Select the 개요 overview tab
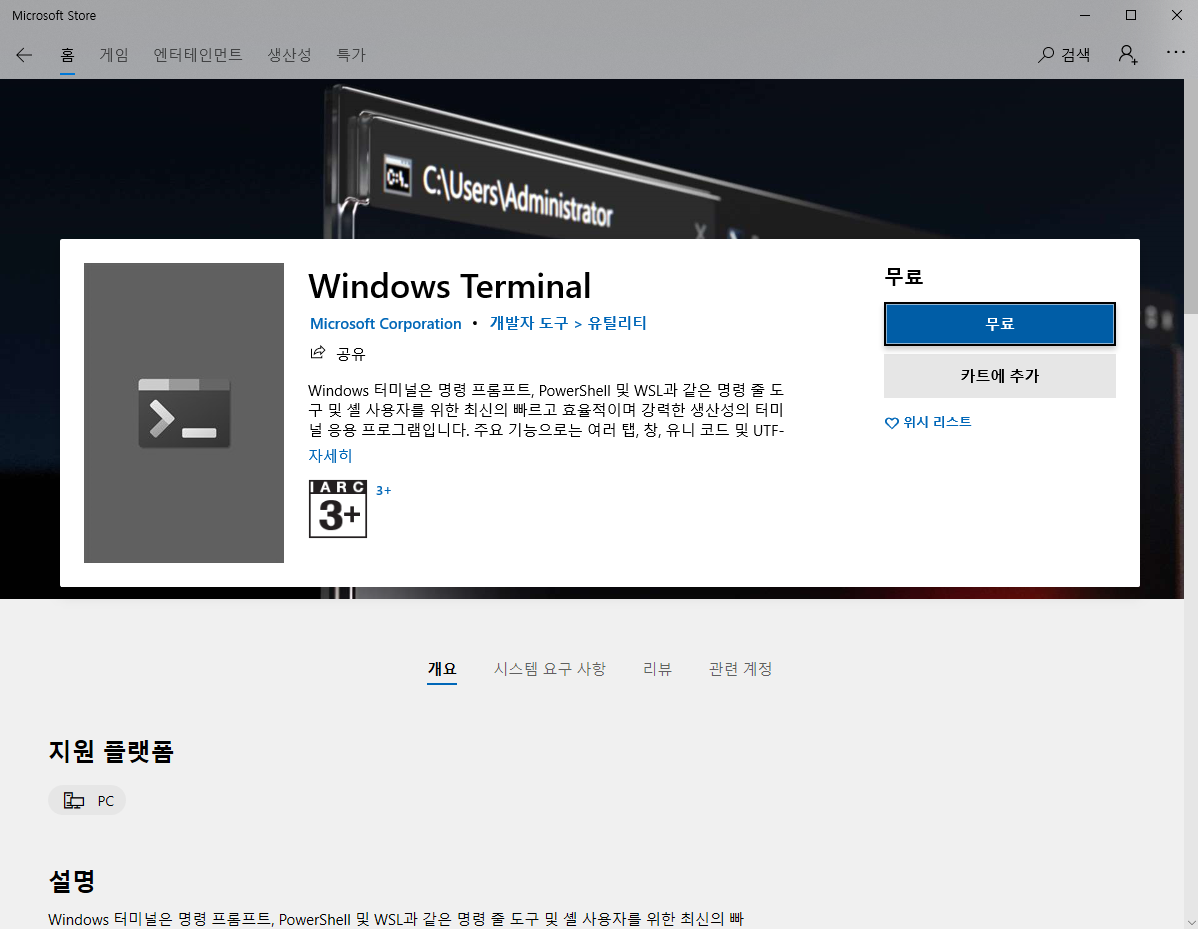This screenshot has width=1198, height=929. [x=442, y=669]
